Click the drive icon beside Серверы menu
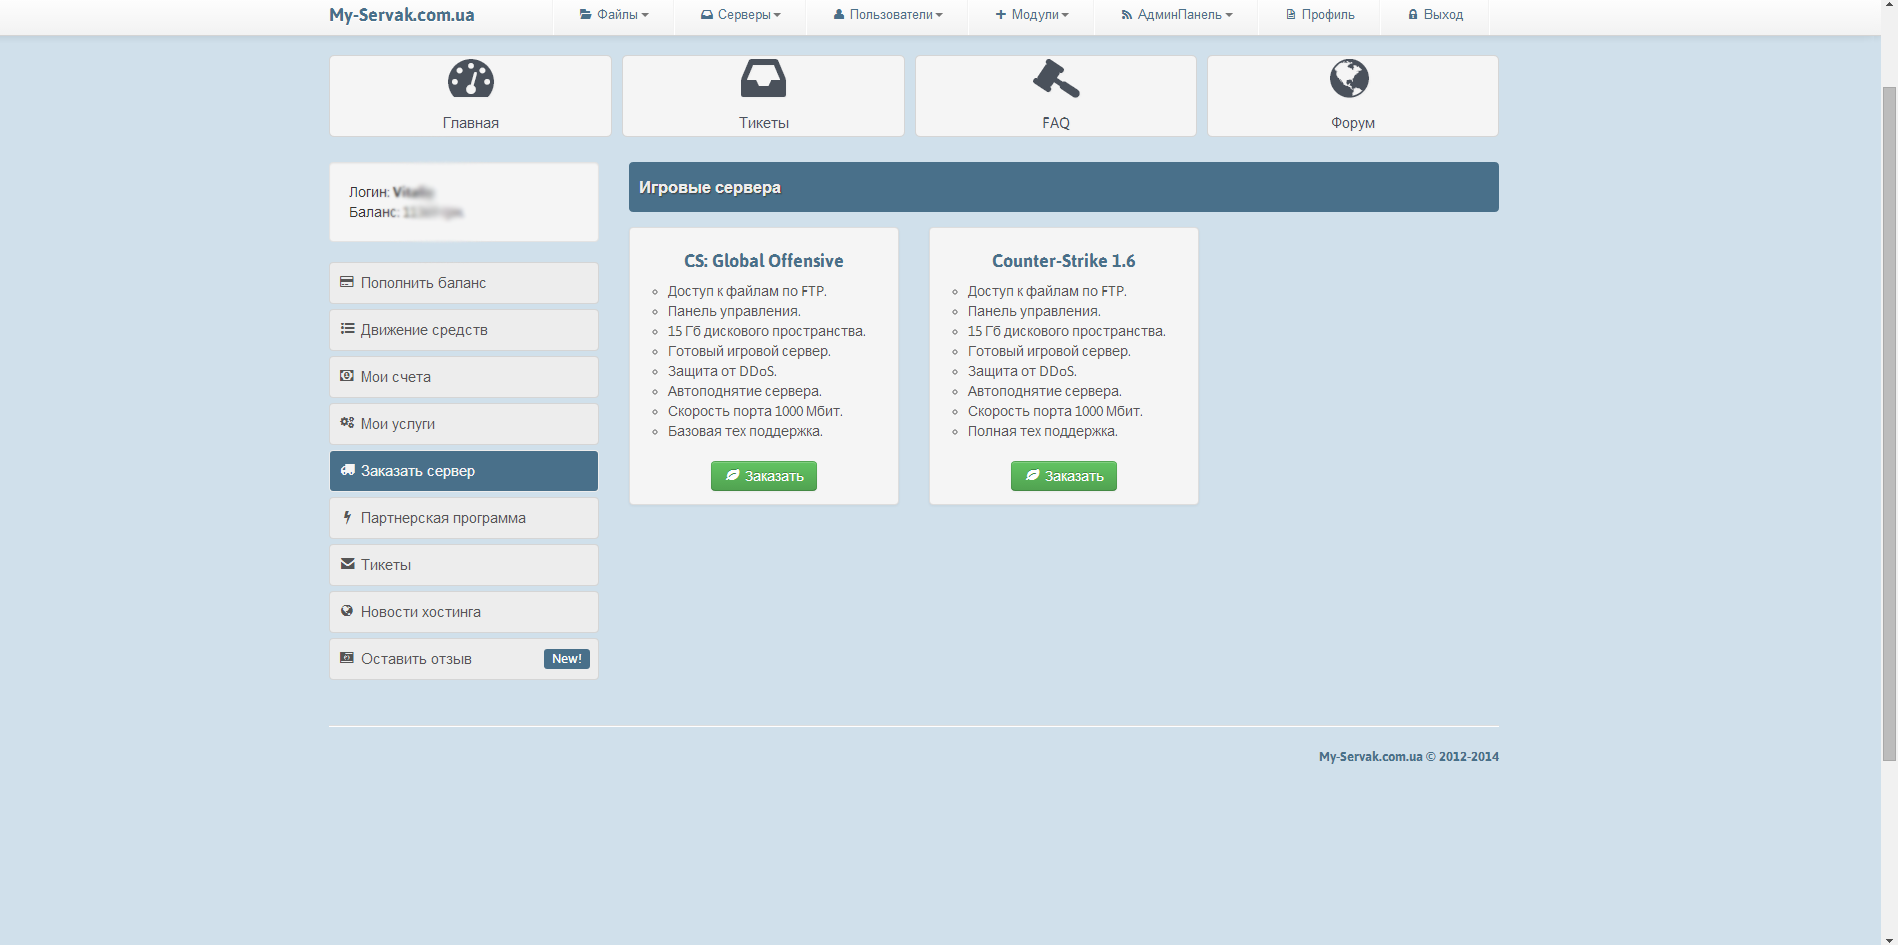This screenshot has width=1898, height=945. pos(707,14)
